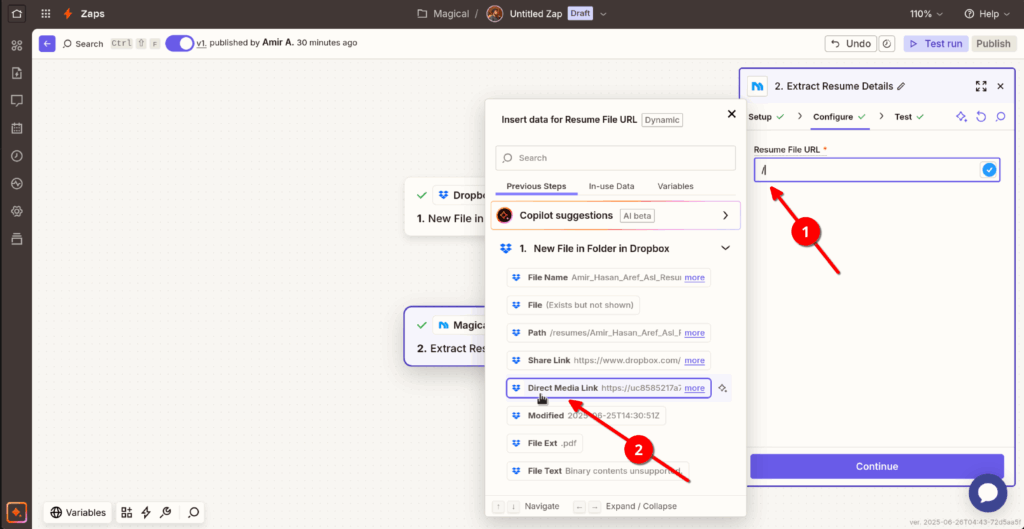Open the Draft status dropdown chevron
The image size is (1024, 529).
point(603,14)
